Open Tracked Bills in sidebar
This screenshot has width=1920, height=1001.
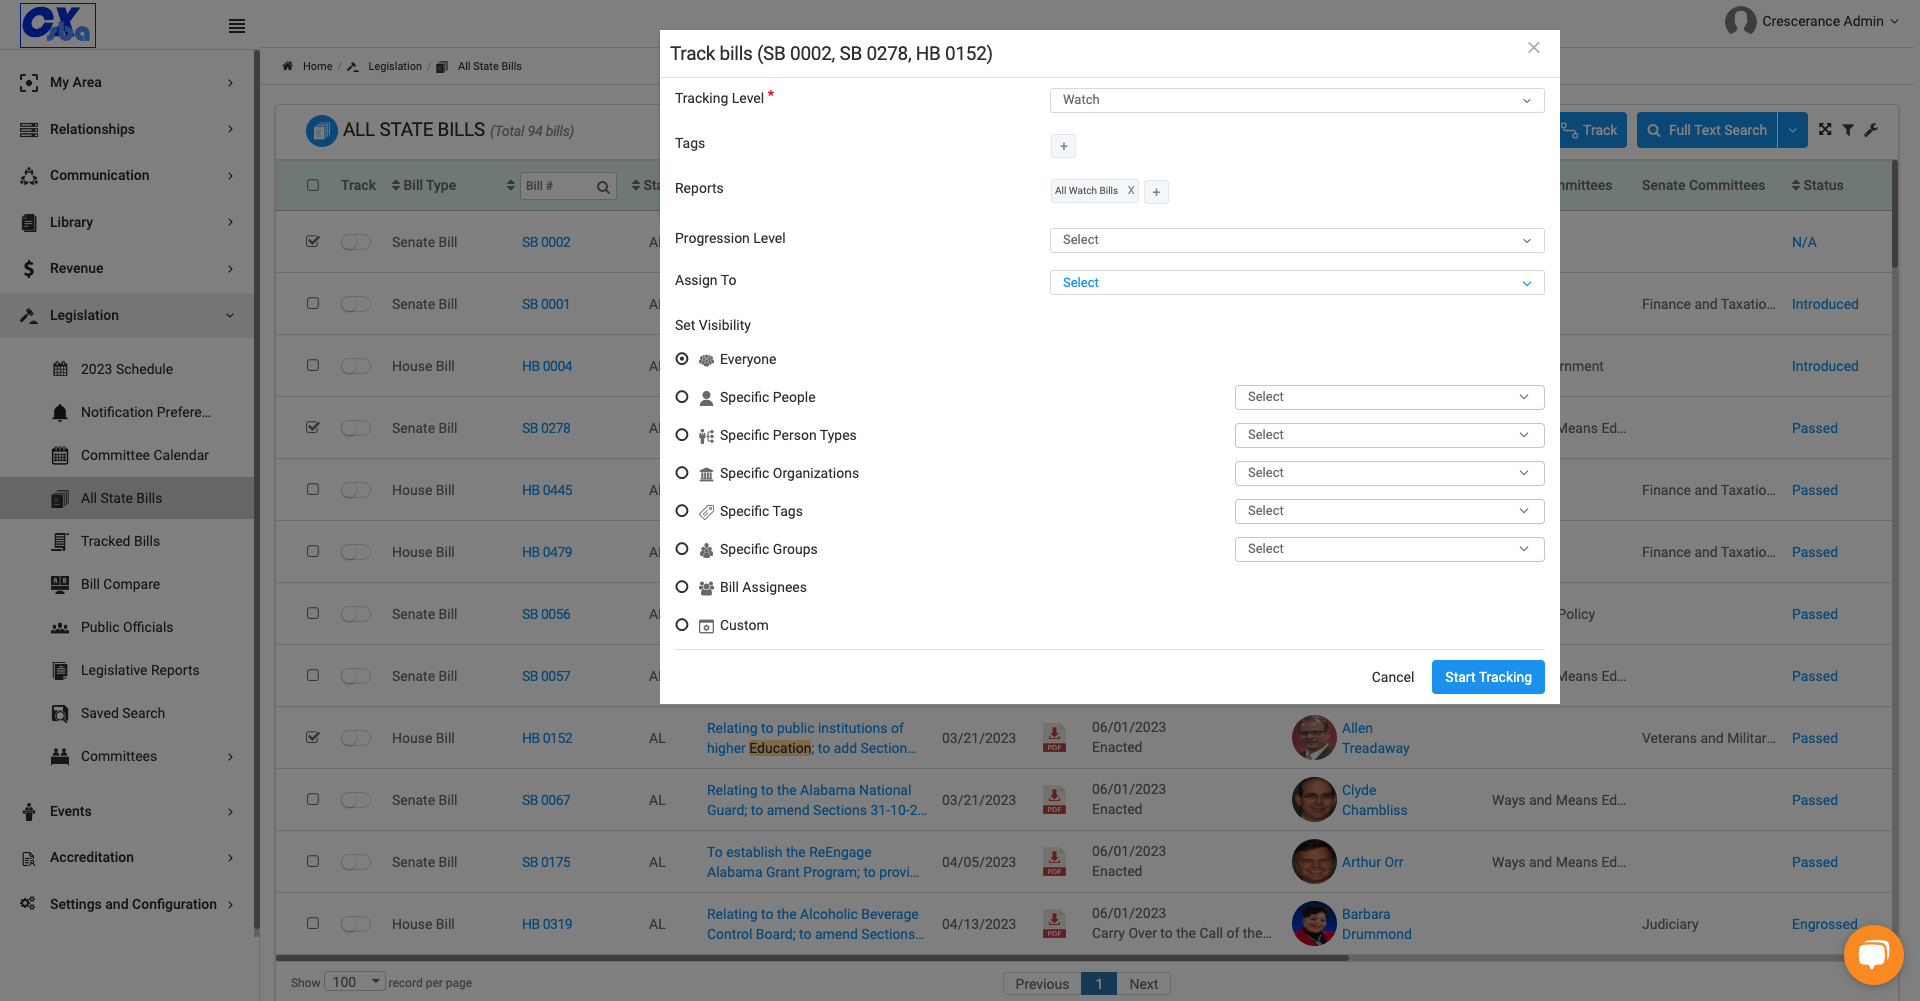tap(120, 541)
